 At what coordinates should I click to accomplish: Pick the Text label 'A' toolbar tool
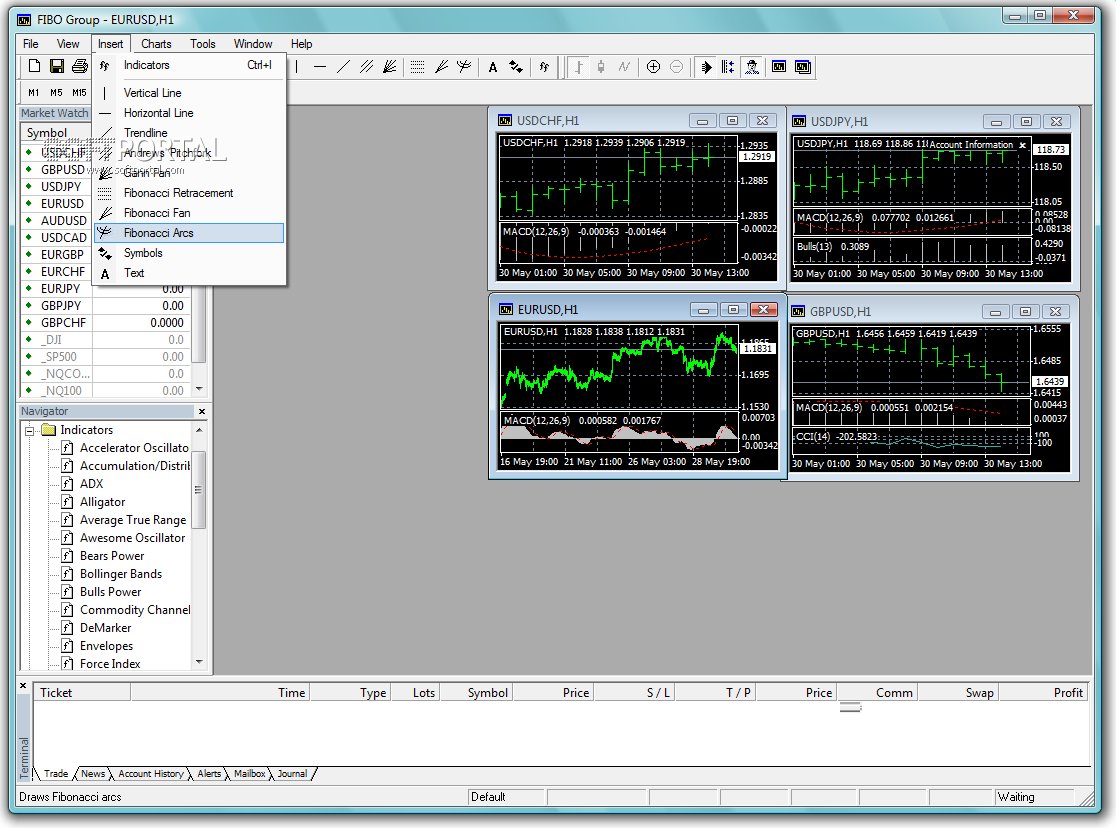click(x=493, y=67)
